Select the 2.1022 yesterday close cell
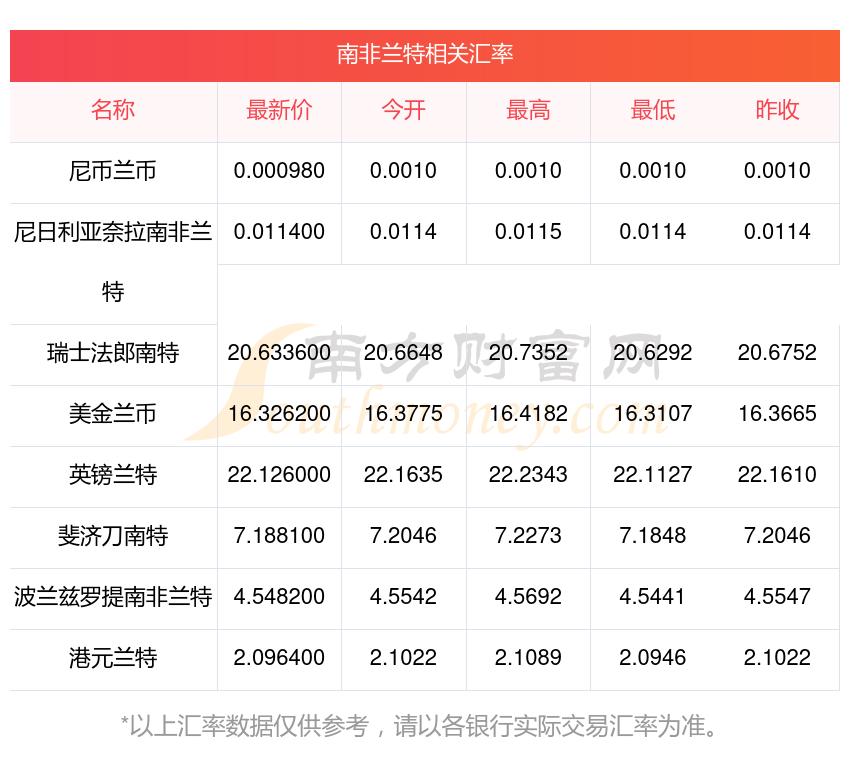 [x=775, y=659]
